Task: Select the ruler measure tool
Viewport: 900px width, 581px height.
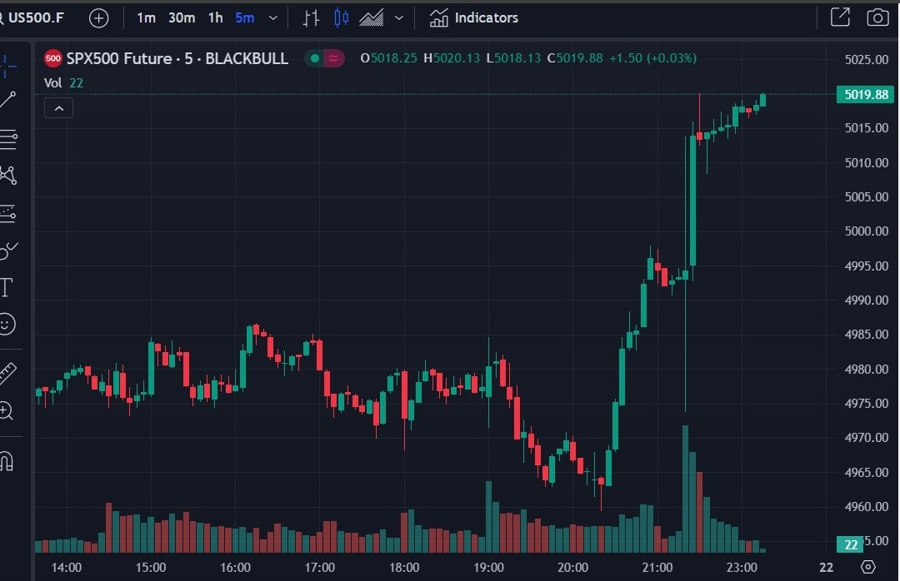Action: pyautogui.click(x=8, y=374)
